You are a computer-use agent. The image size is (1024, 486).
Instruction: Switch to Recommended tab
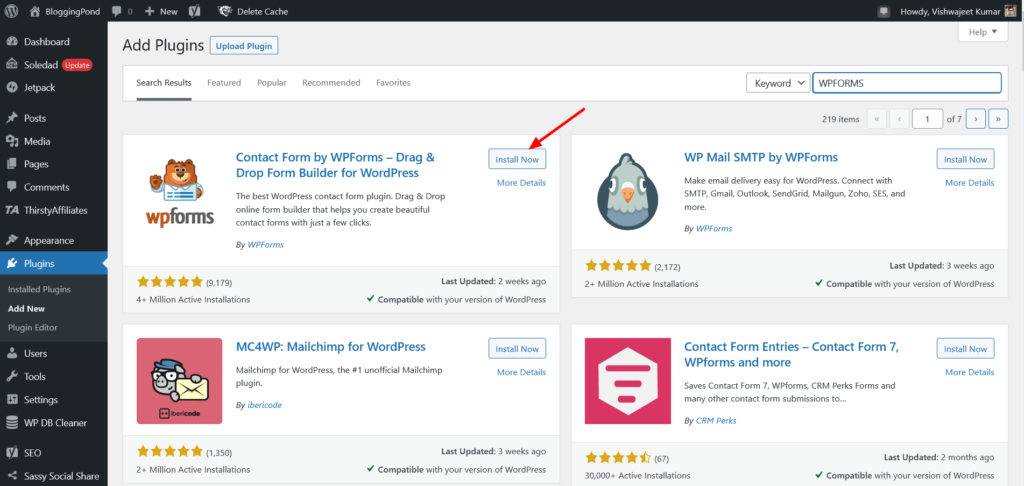(331, 83)
